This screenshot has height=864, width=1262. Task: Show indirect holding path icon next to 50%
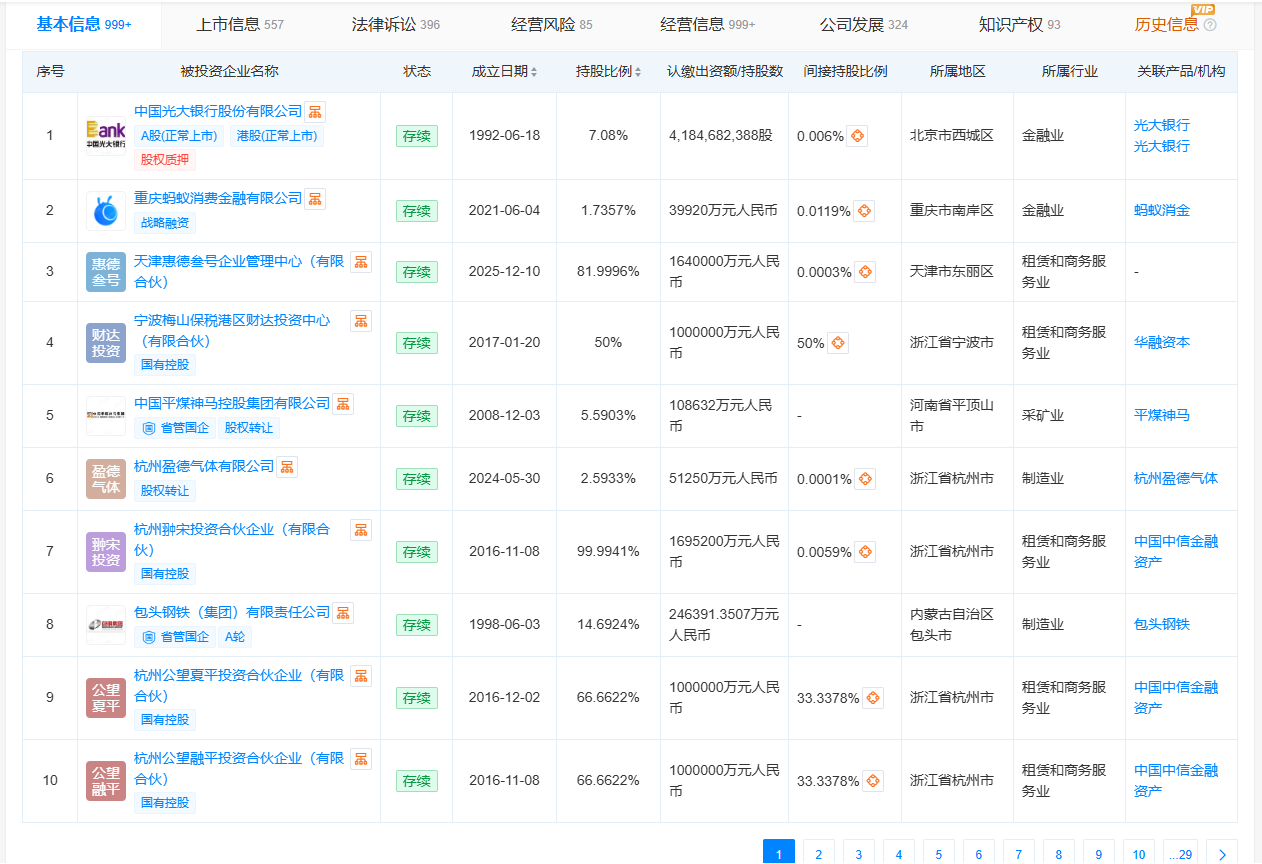(x=838, y=343)
